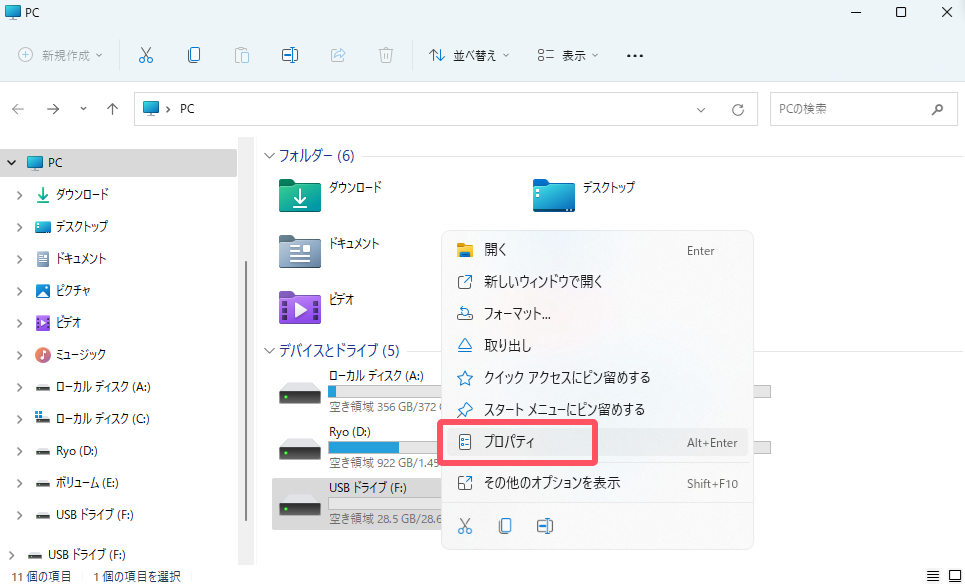The image size is (965, 586).
Task: Collapse the フォルダー (6) section
Action: 268,156
